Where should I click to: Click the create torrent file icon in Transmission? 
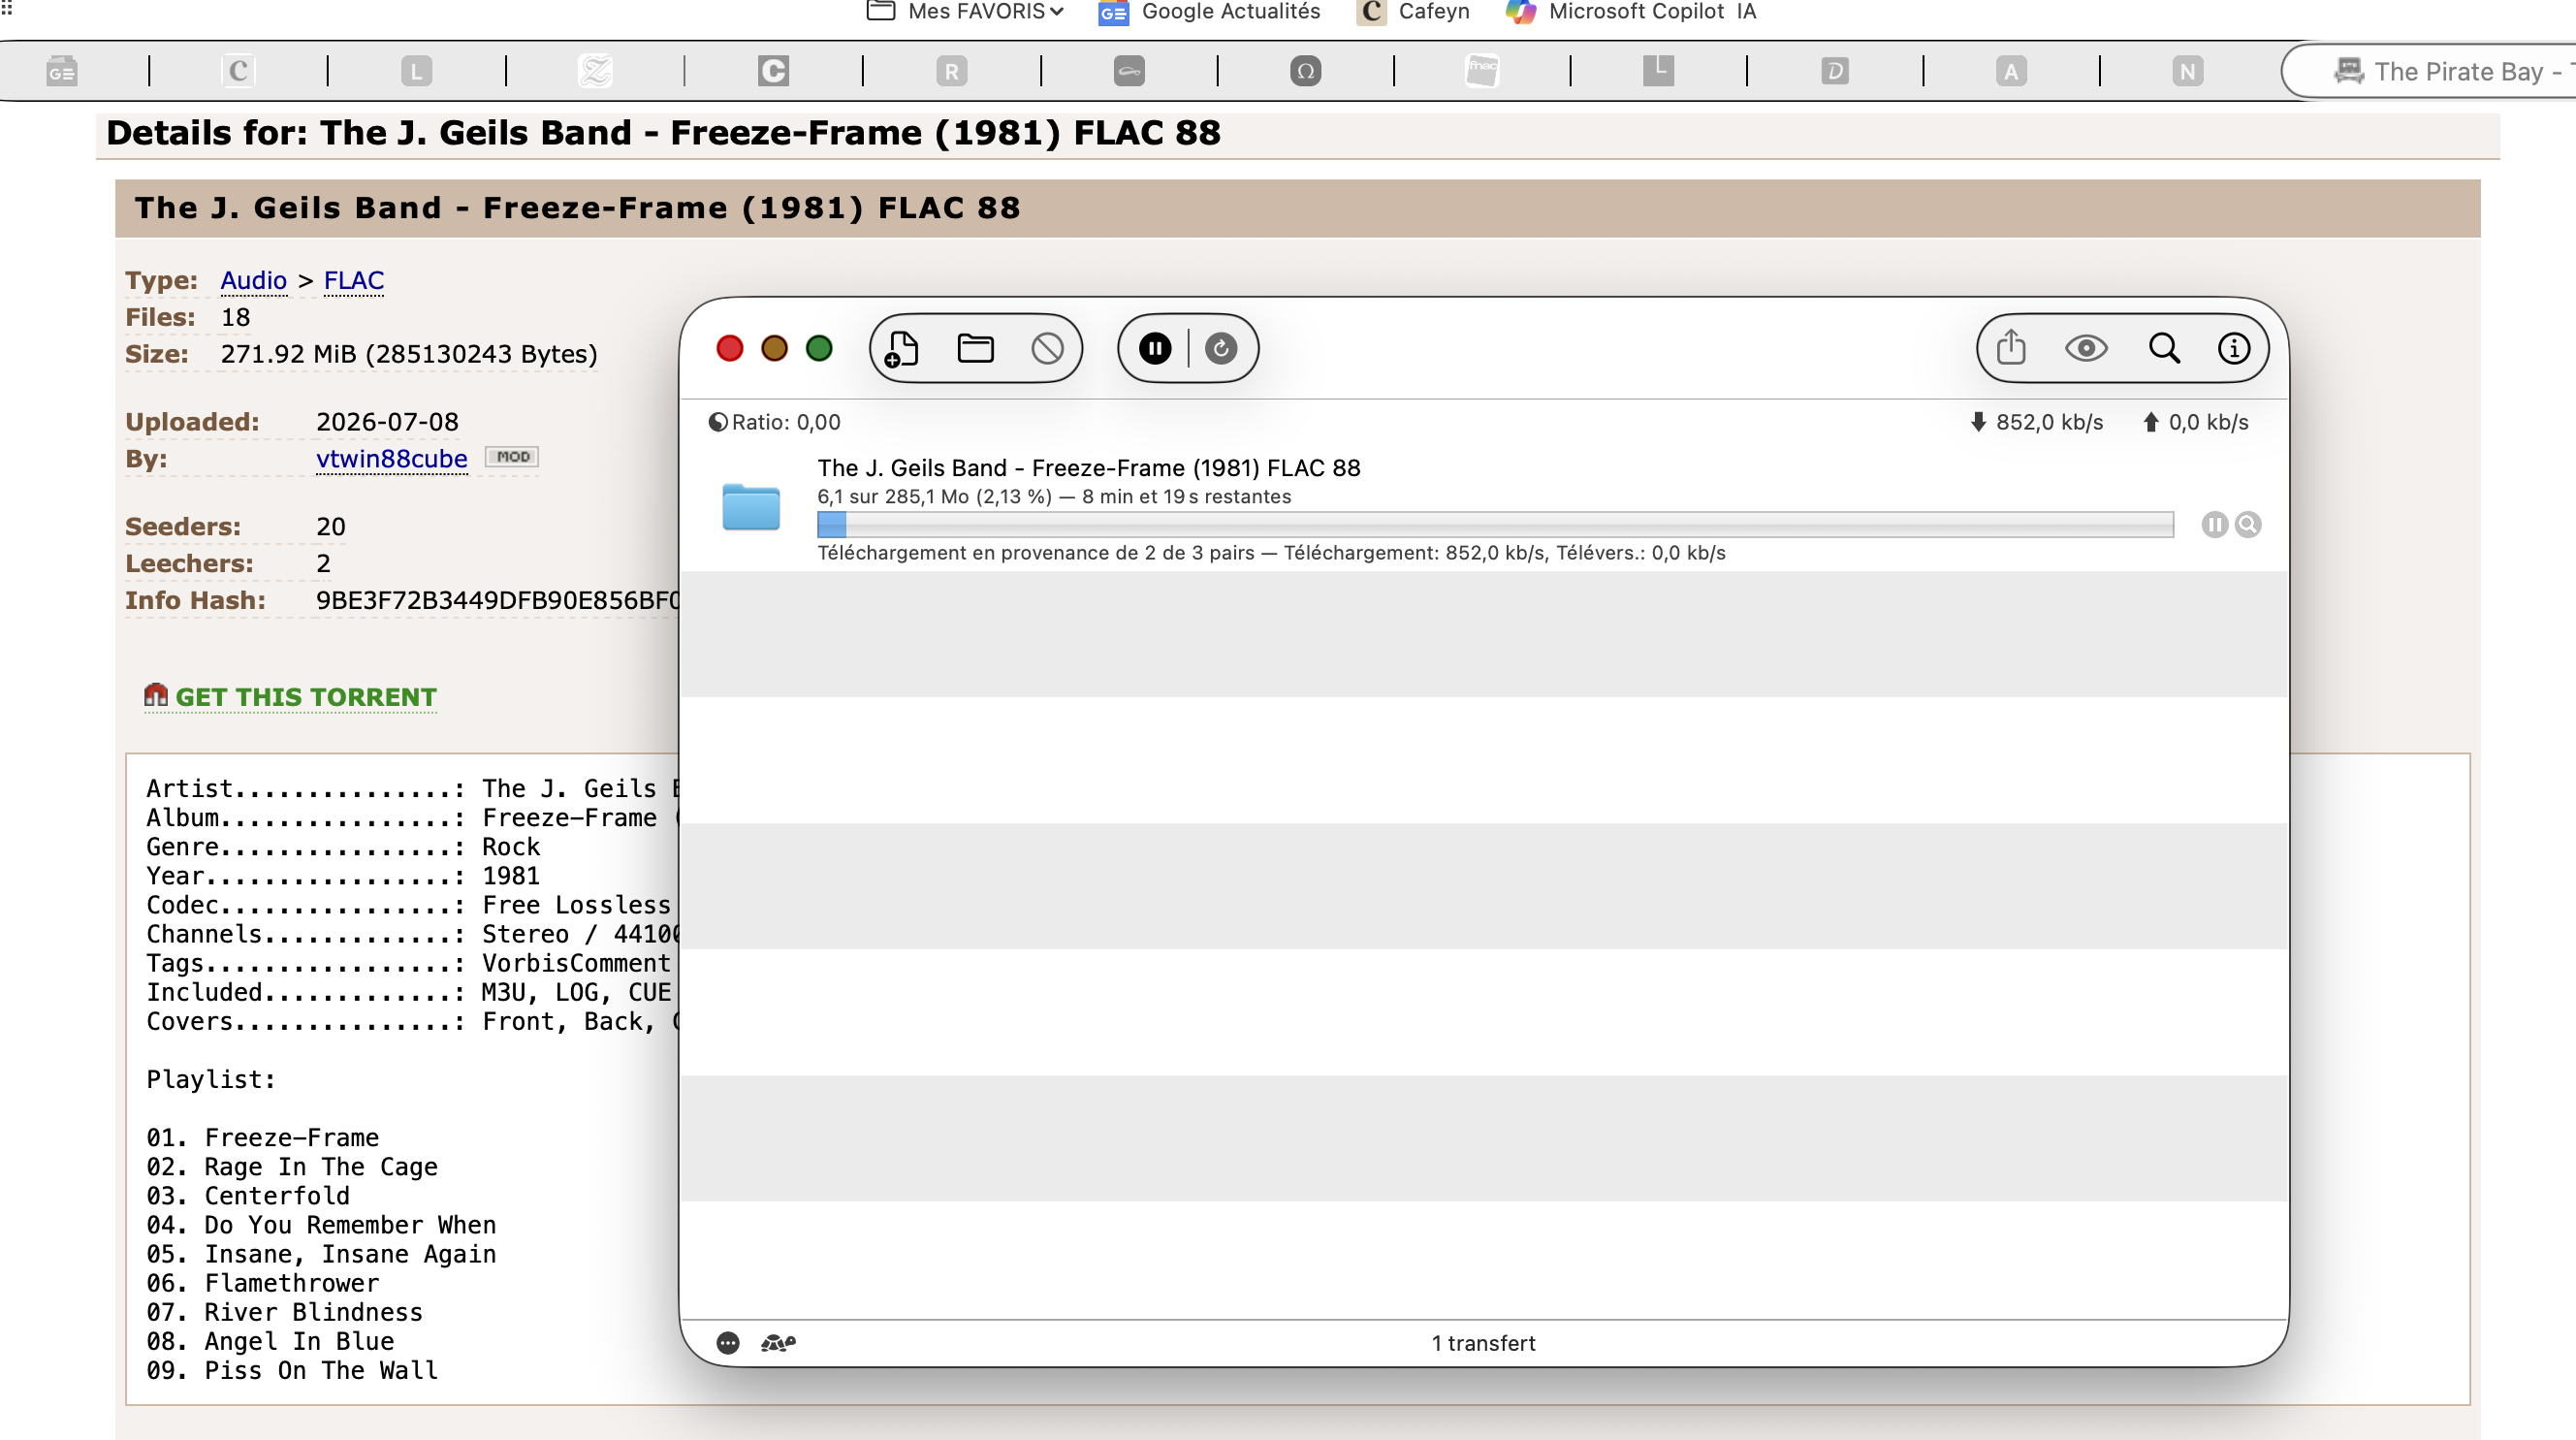click(902, 349)
